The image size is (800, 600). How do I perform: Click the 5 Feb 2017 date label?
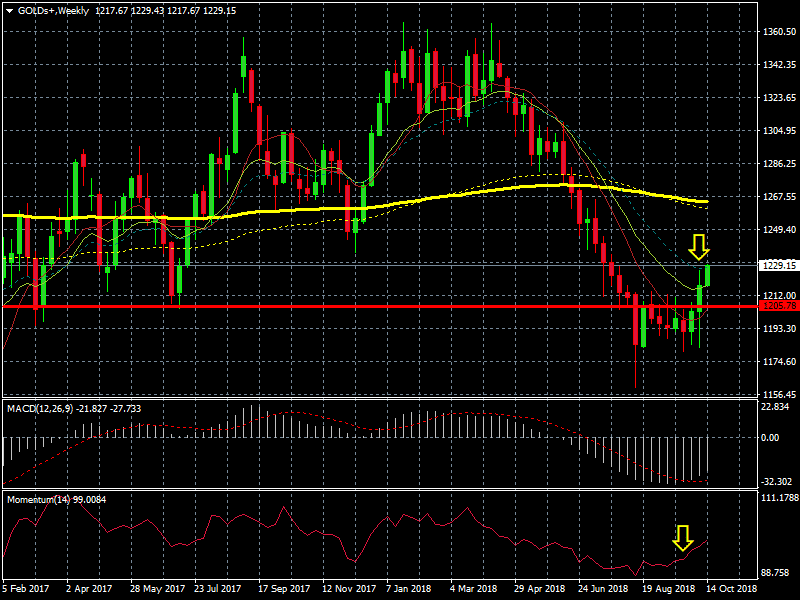[x=28, y=589]
